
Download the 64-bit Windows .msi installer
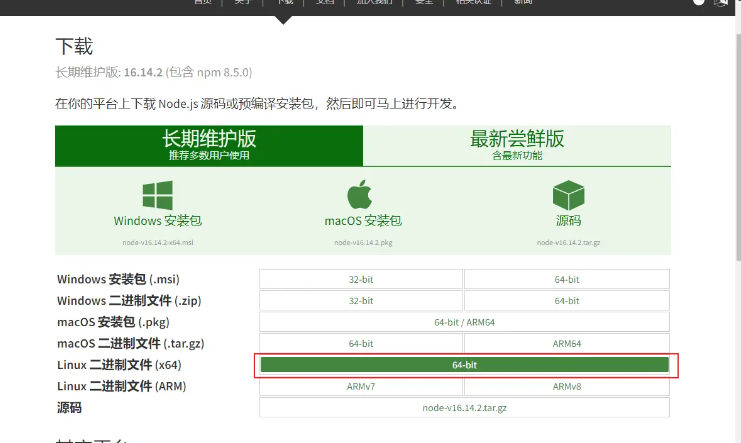[x=567, y=279]
